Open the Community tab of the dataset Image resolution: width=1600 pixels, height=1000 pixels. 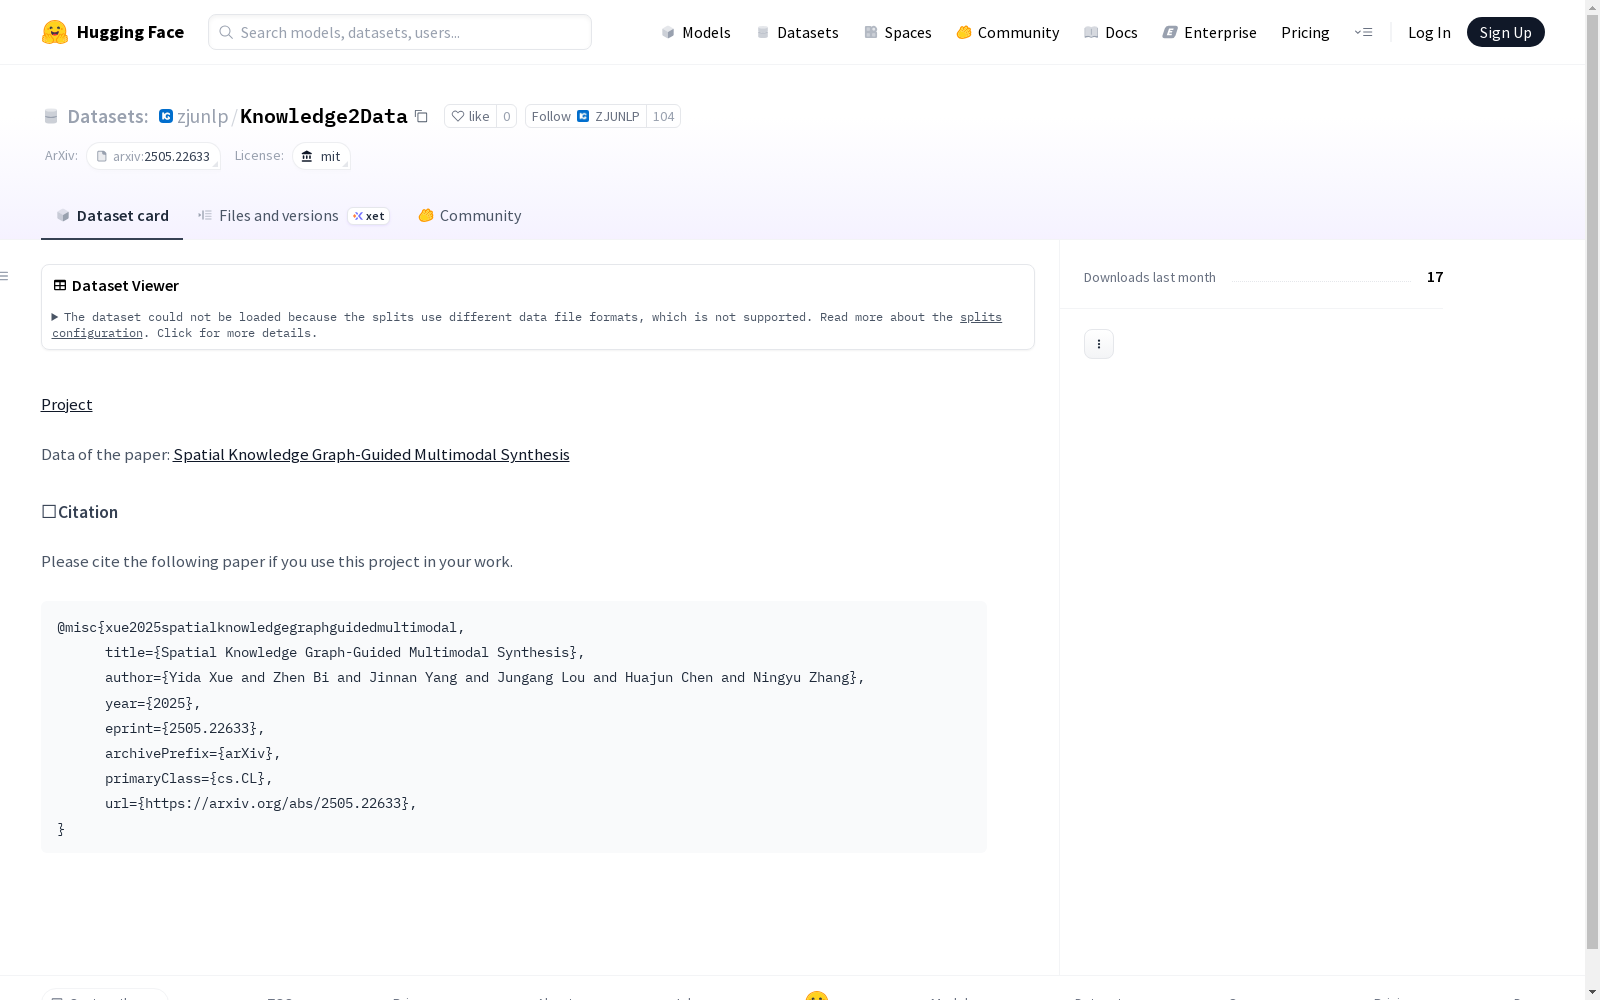470,215
